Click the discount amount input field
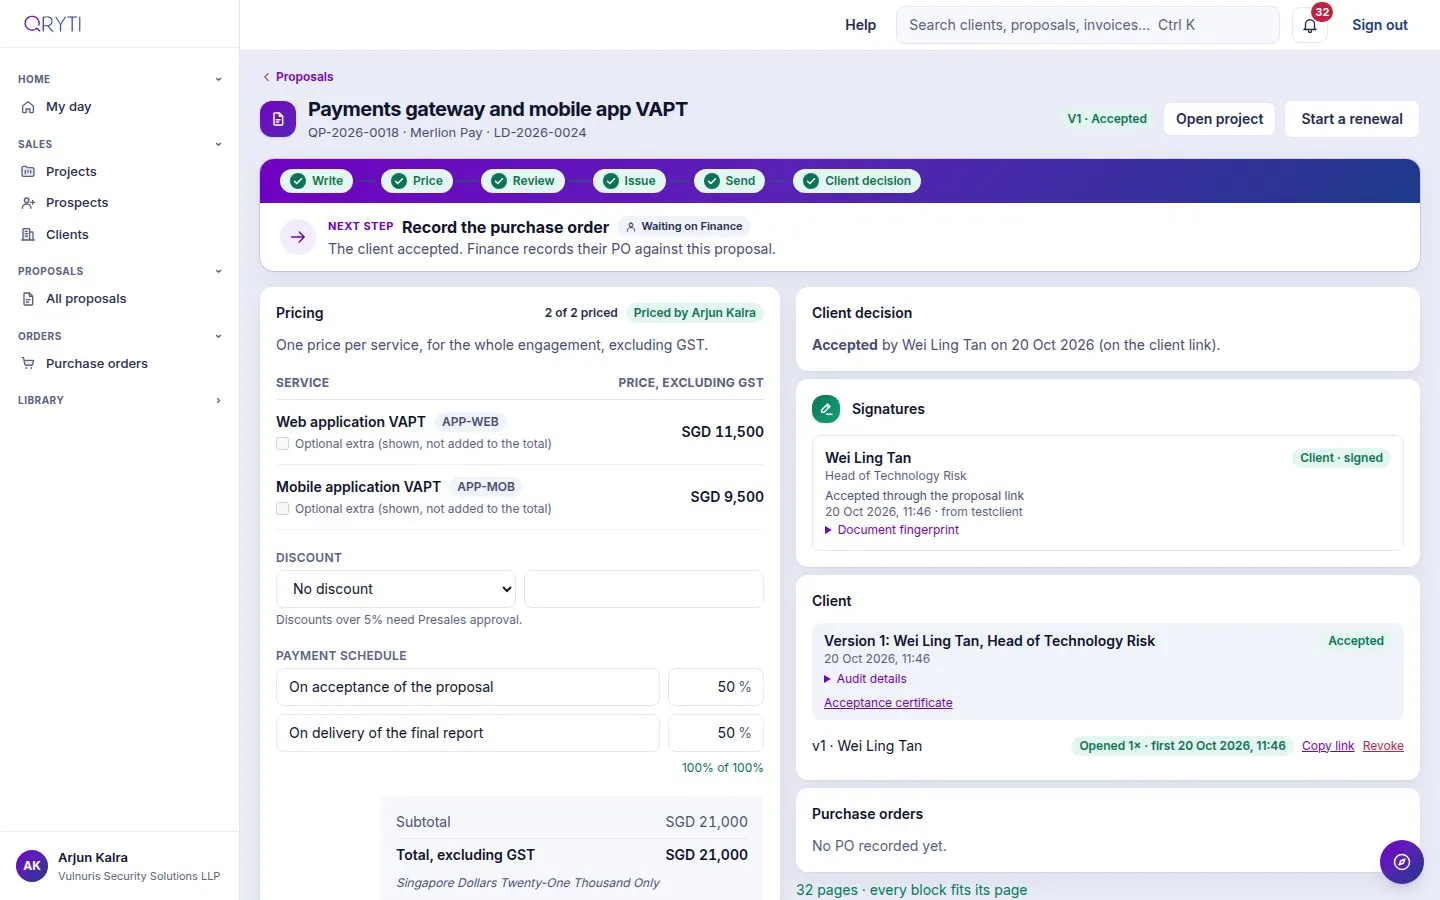1440x900 pixels. (x=644, y=589)
